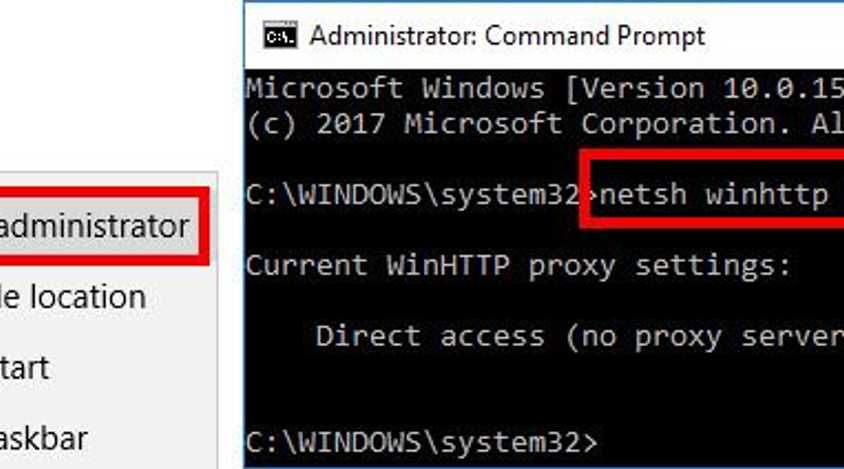Click the word "winhttp" in the command
The height and width of the screenshot is (469, 844).
click(x=767, y=194)
